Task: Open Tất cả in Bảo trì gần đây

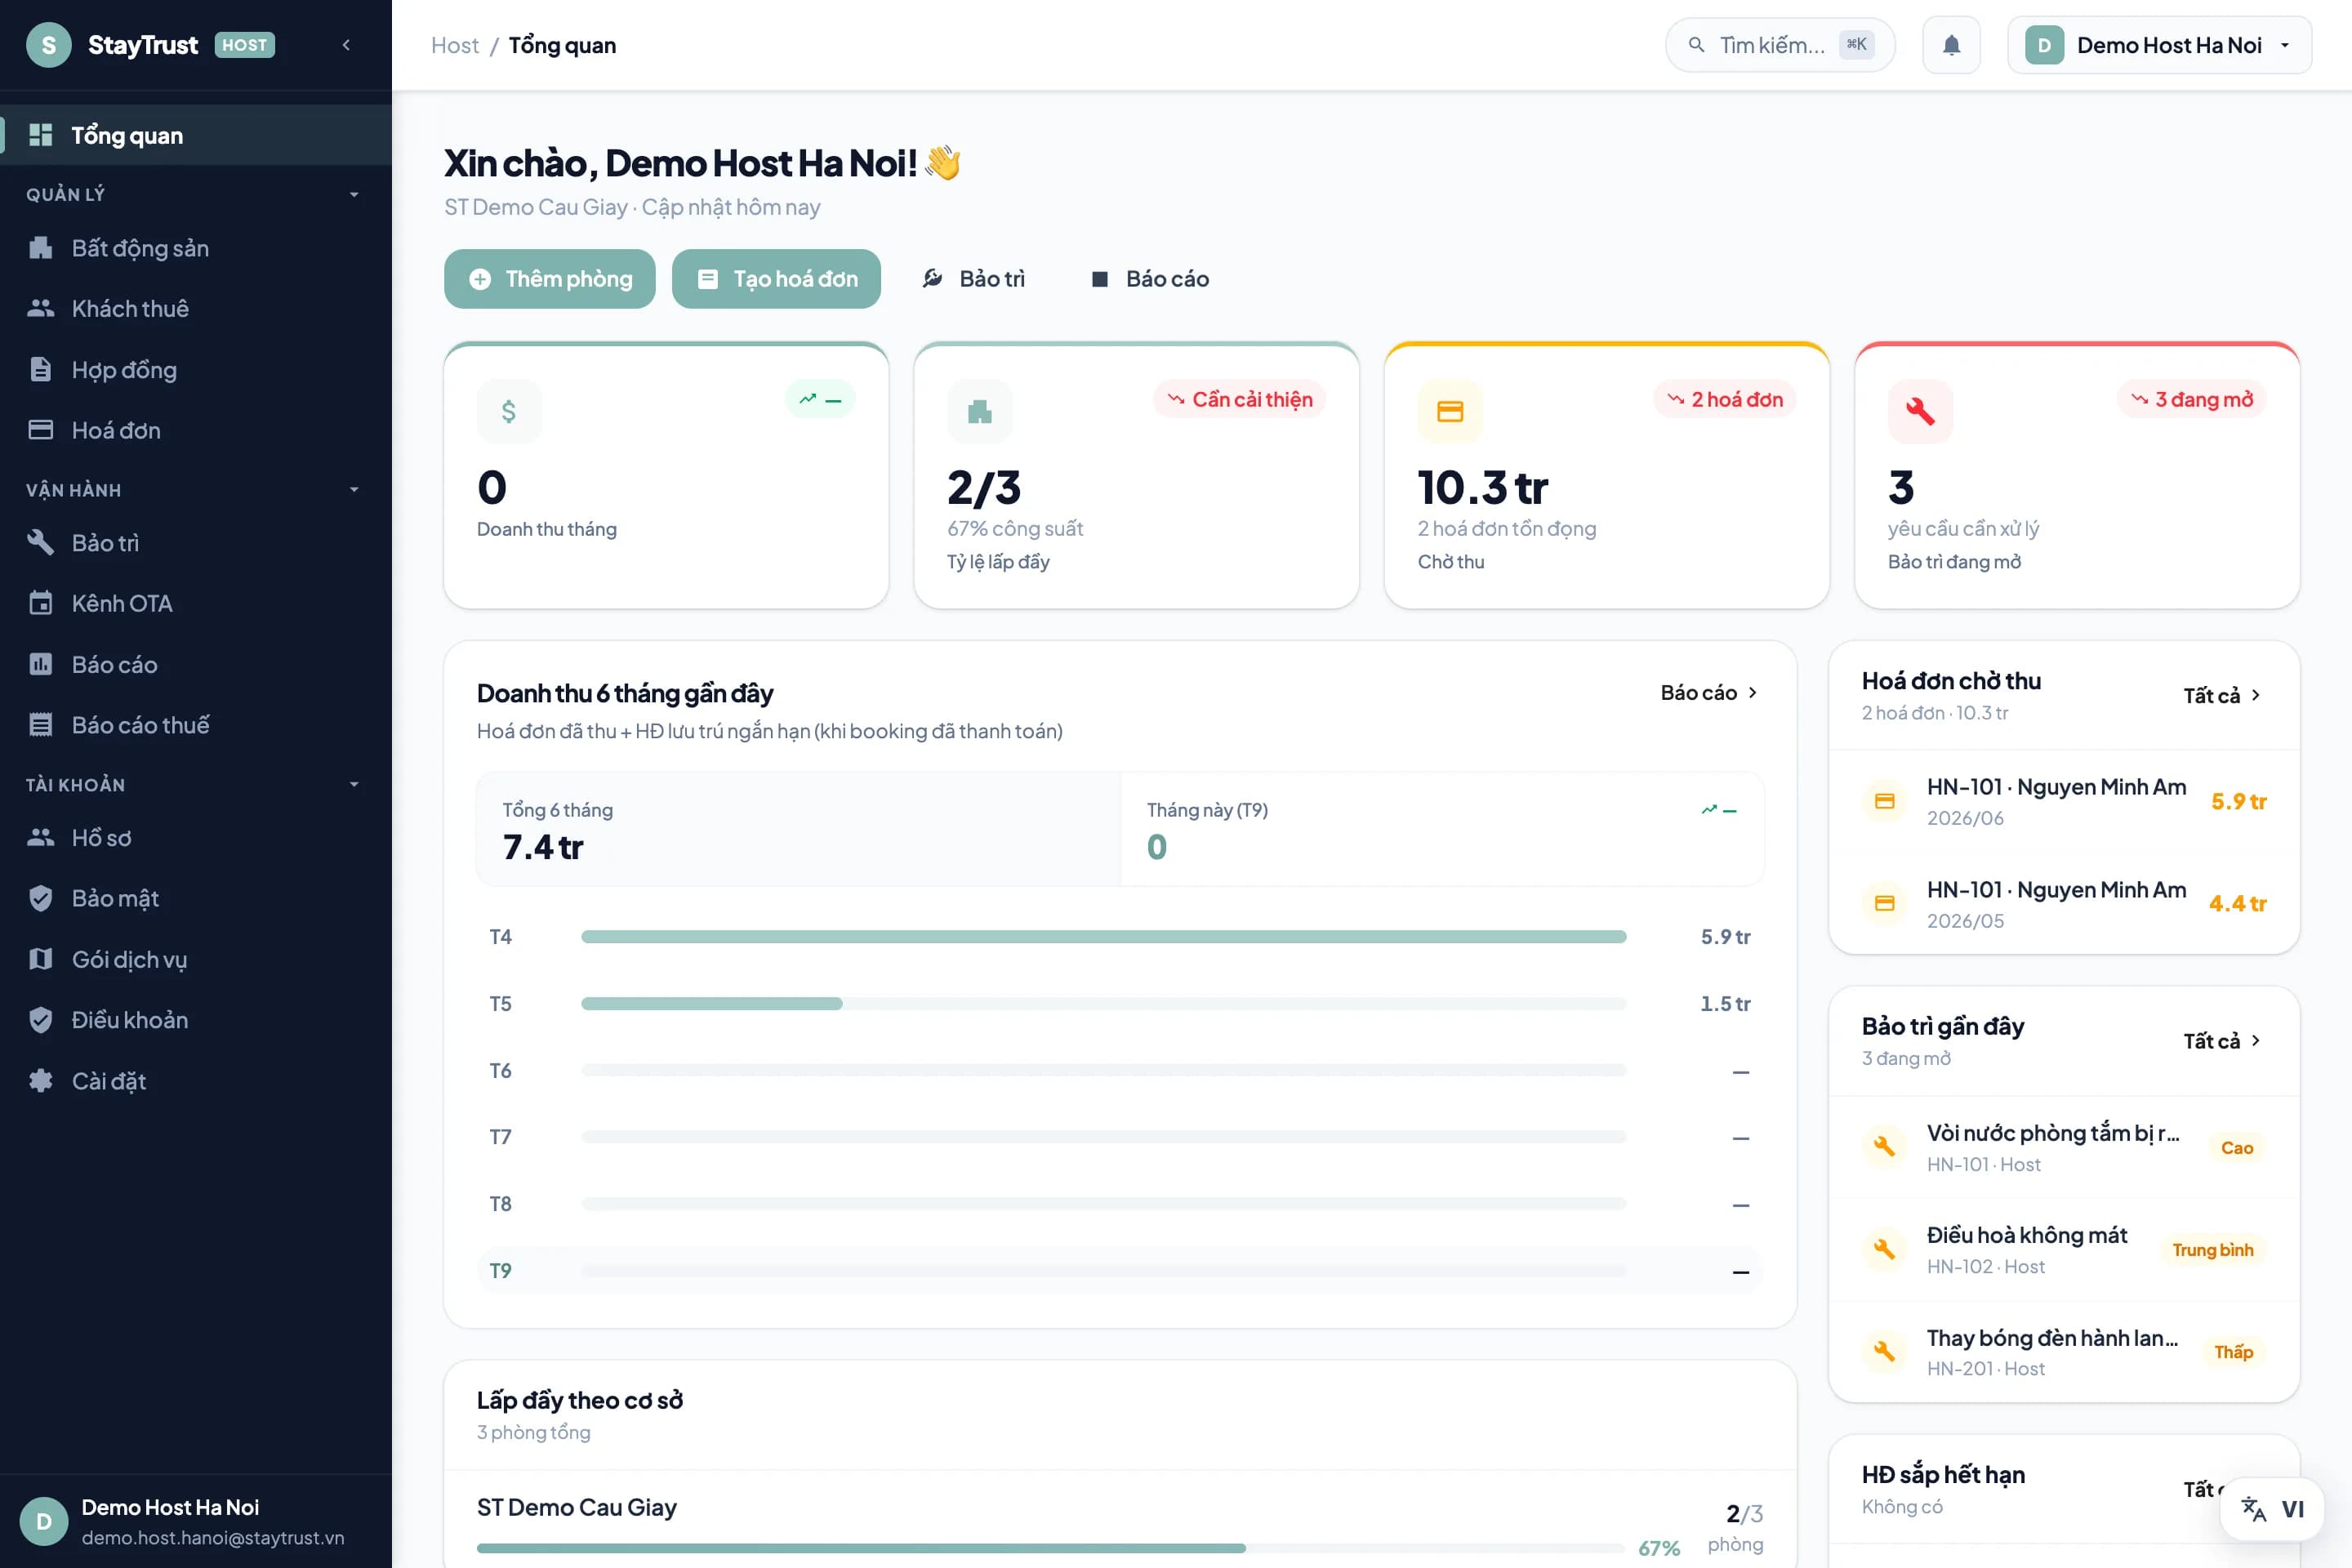Action: click(x=2222, y=1041)
